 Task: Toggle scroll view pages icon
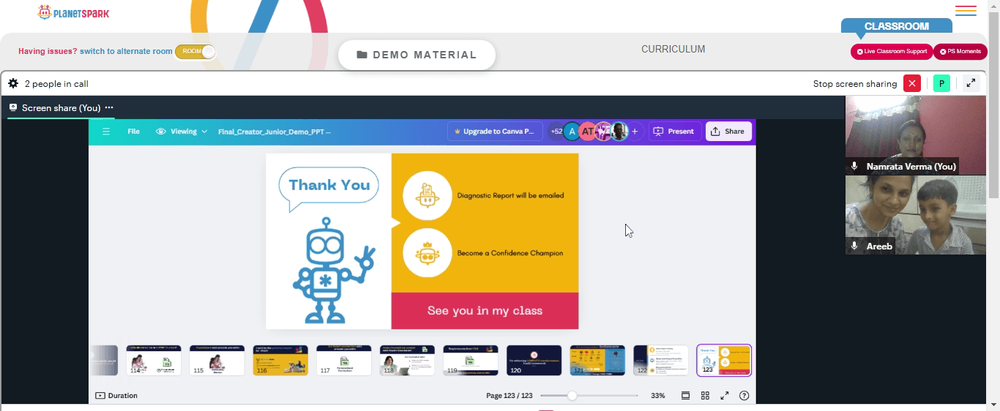click(x=686, y=396)
